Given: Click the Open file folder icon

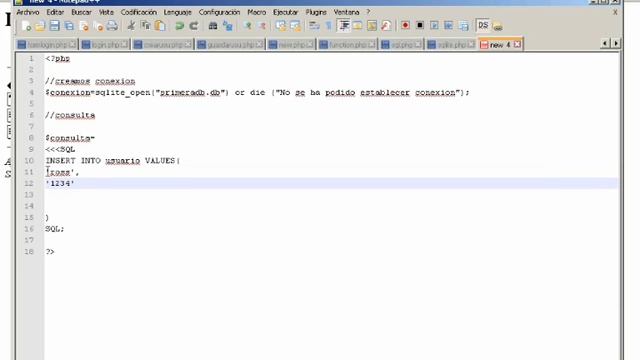Looking at the screenshot, I should click(40, 26).
